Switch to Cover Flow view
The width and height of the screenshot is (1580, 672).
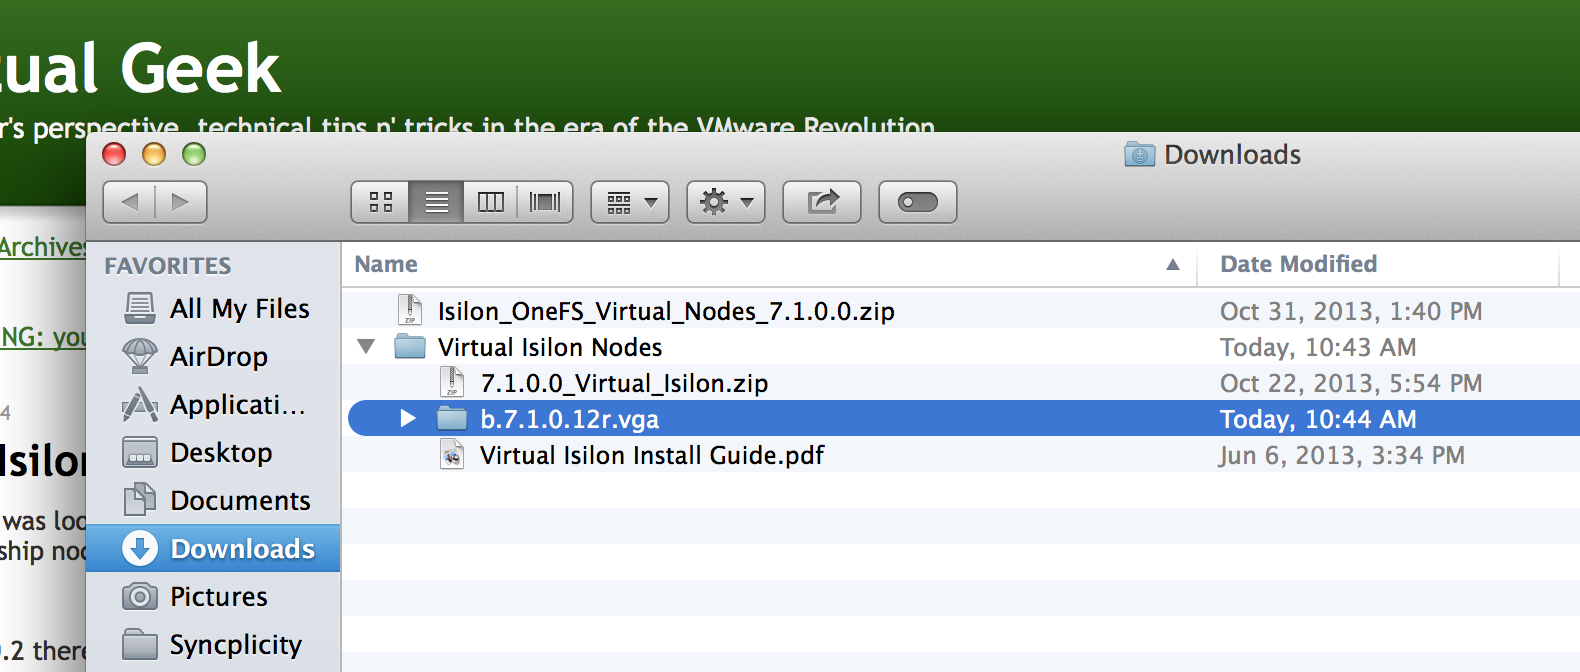point(545,202)
